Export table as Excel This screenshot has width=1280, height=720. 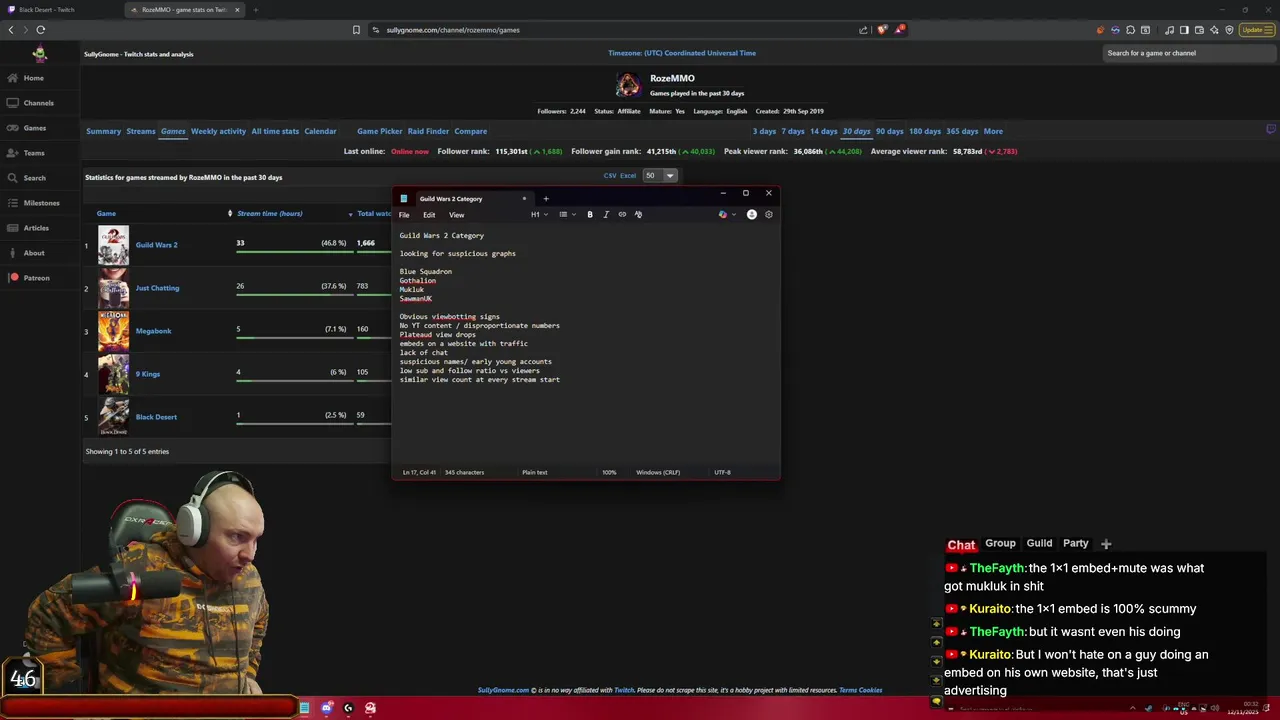pos(628,175)
